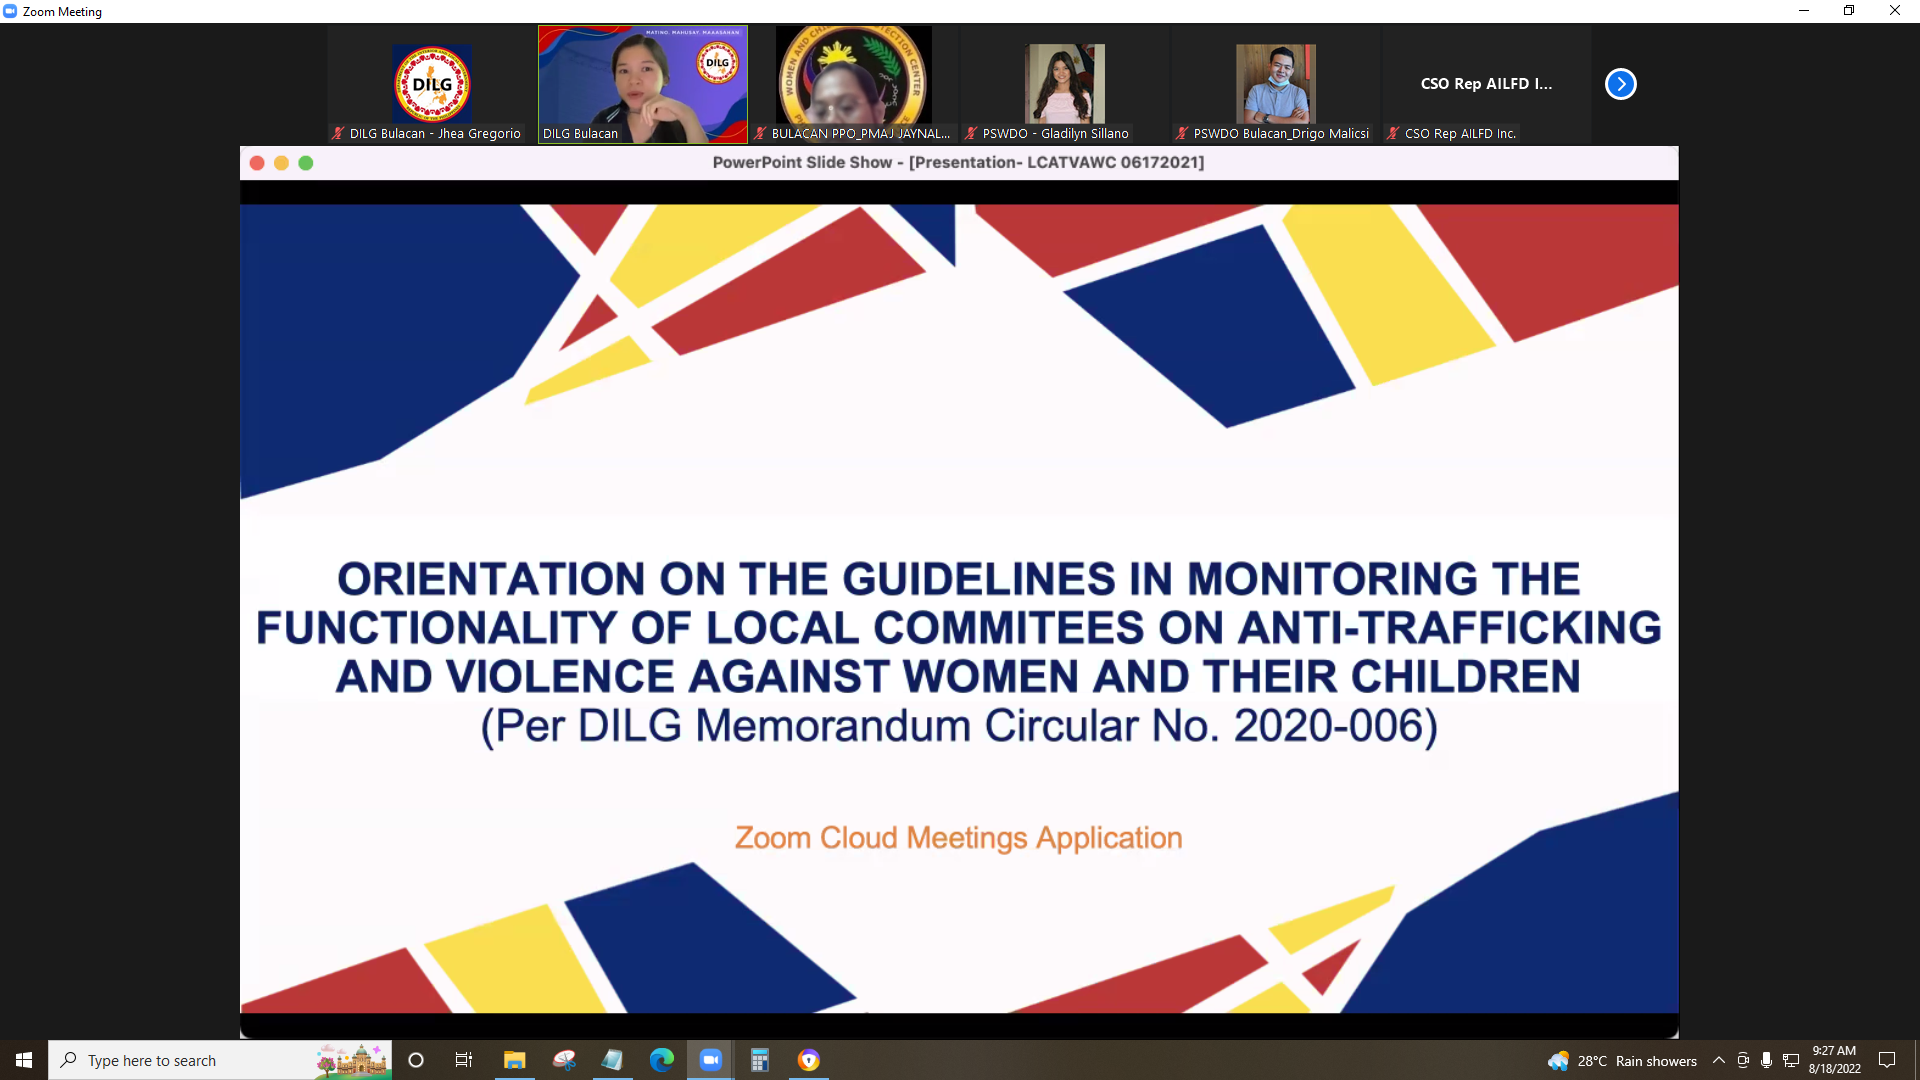Select PSWDO - Gladilyn Sillano participant tile
Image resolution: width=1920 pixels, height=1080 pixels.
click(x=1065, y=84)
